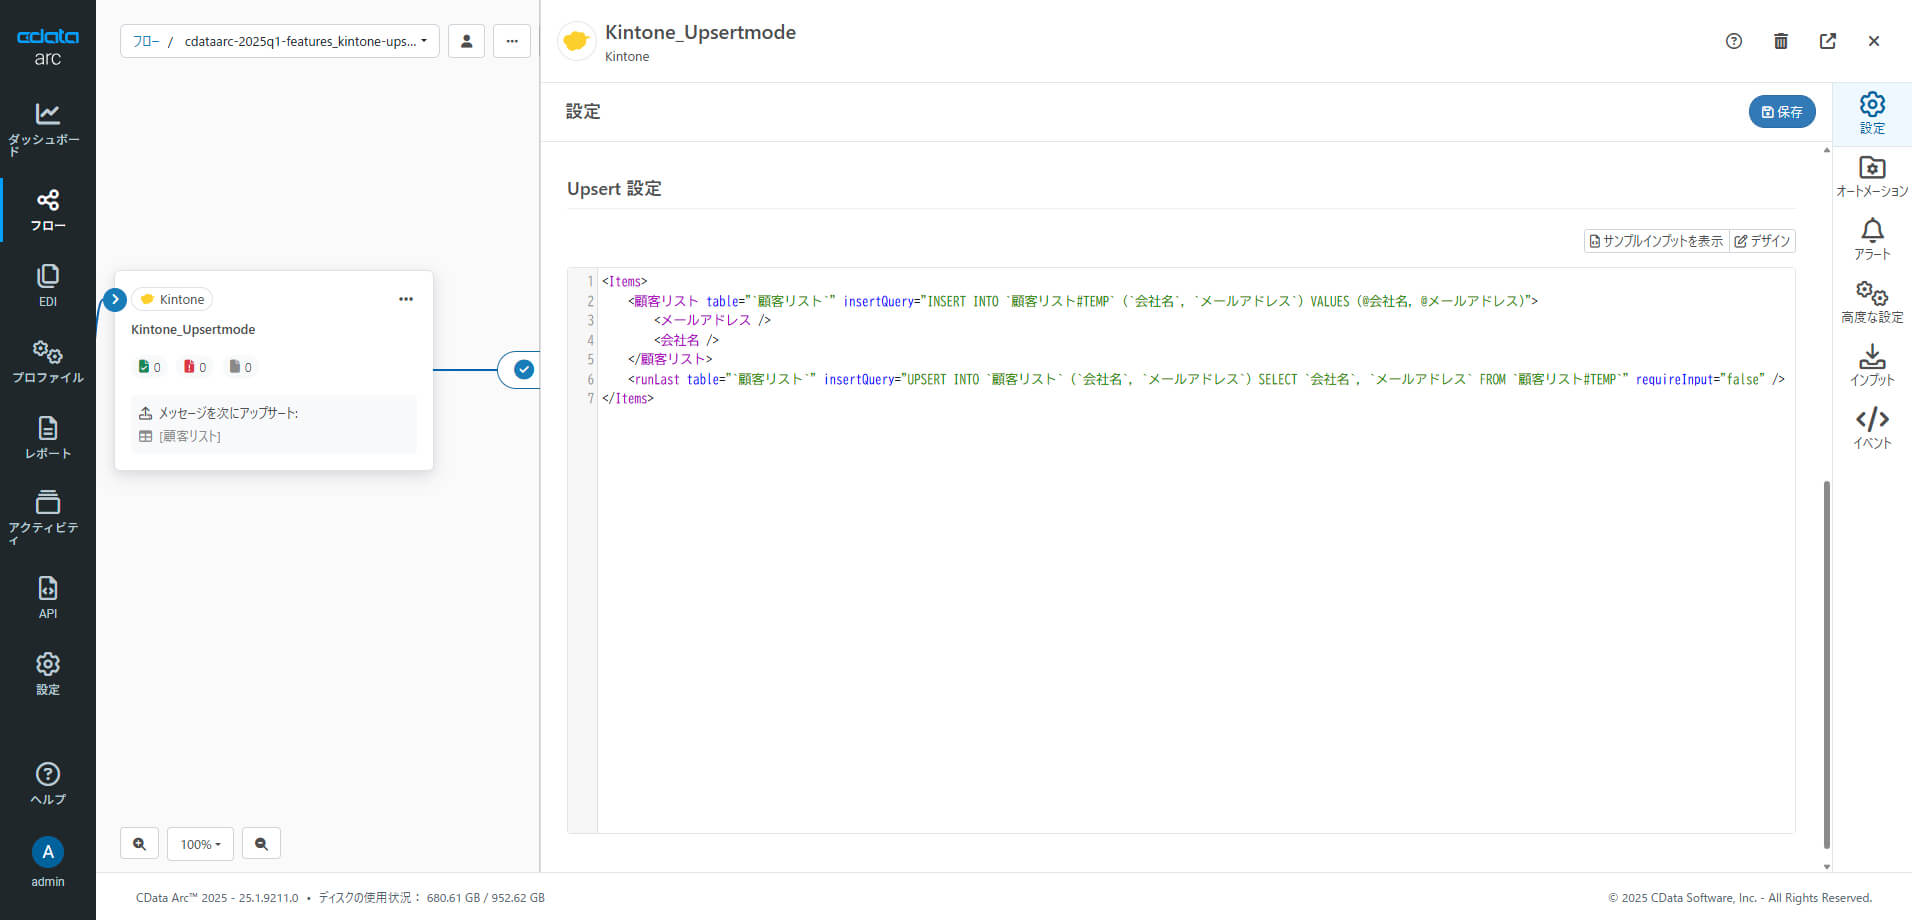The width and height of the screenshot is (1912, 920).
Task: Open the Activity log icon
Action: tap(47, 513)
